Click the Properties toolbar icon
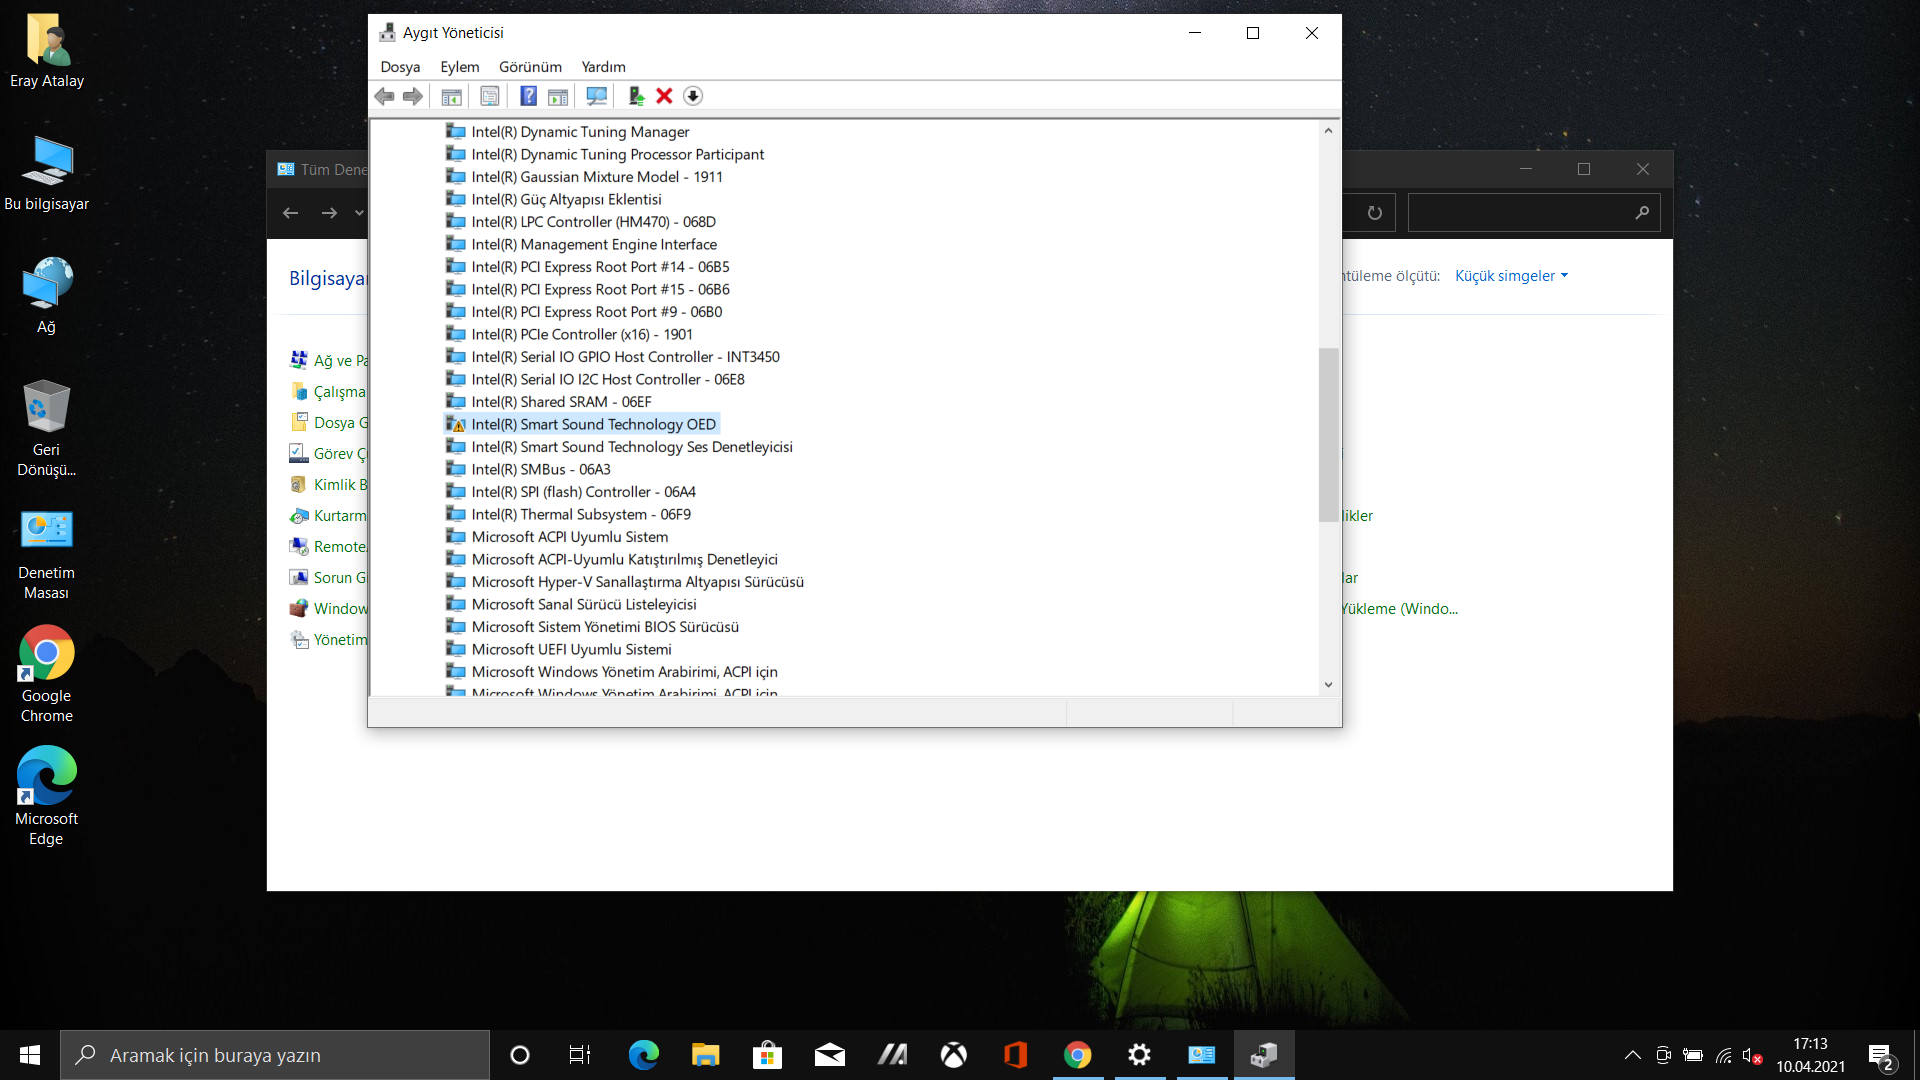This screenshot has height=1080, width=1920. (489, 96)
